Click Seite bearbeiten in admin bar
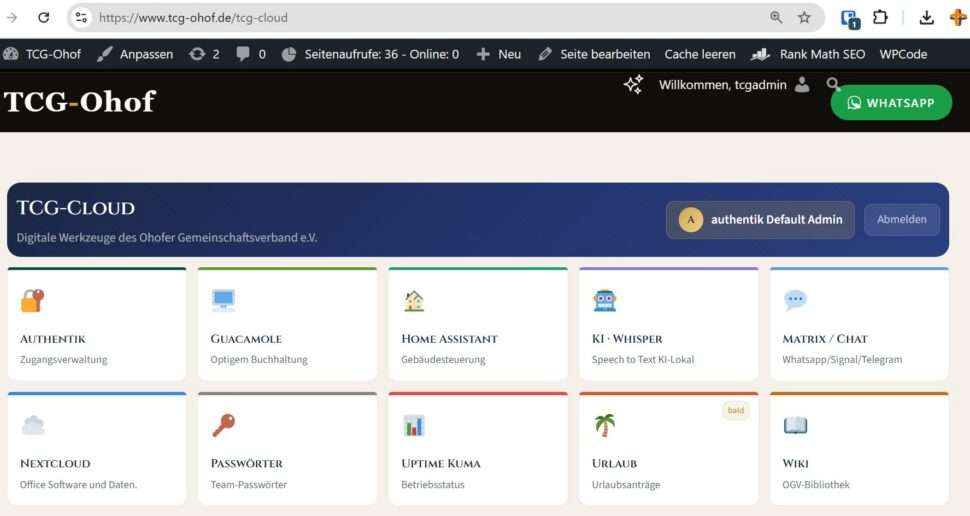970x516 pixels. [594, 54]
